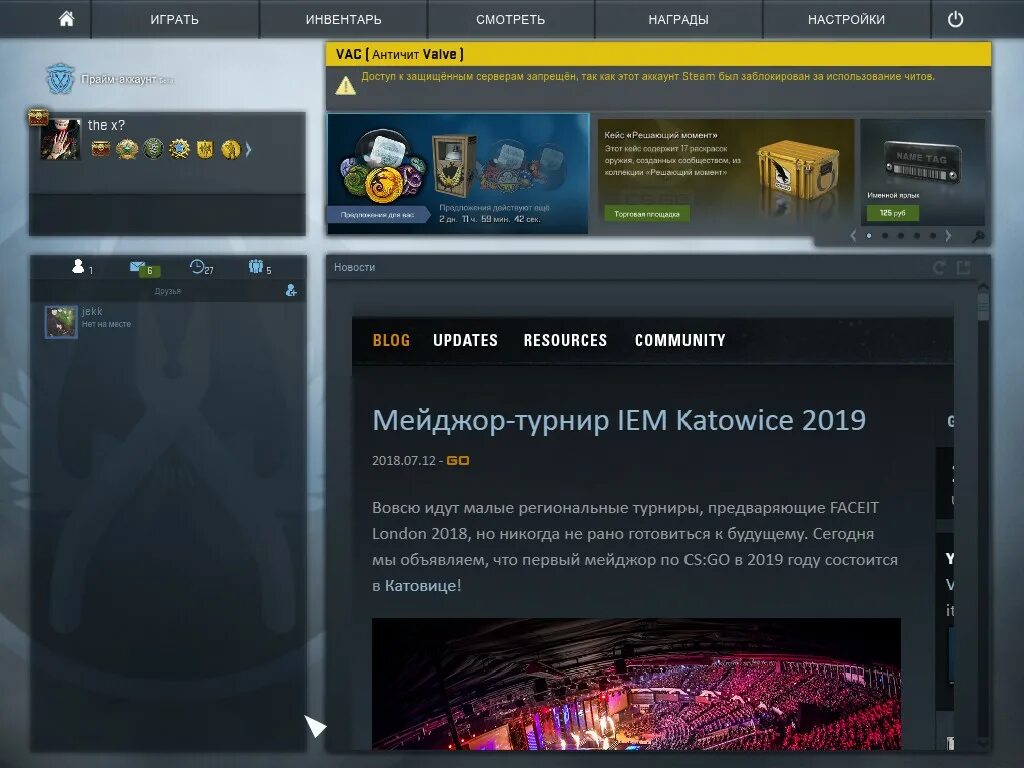Open the НАГРАДЫ menu
The width and height of the screenshot is (1024, 768).
[x=679, y=20]
